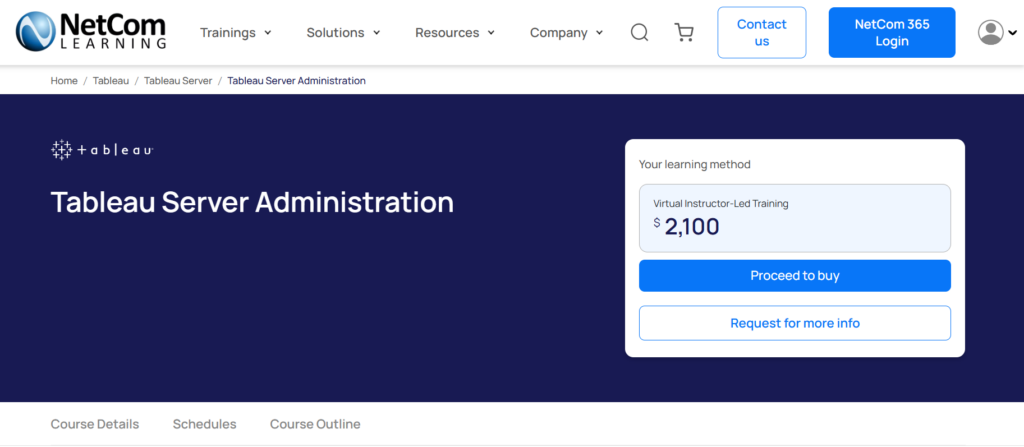
Task: Switch to the Schedules tab
Action: [204, 424]
